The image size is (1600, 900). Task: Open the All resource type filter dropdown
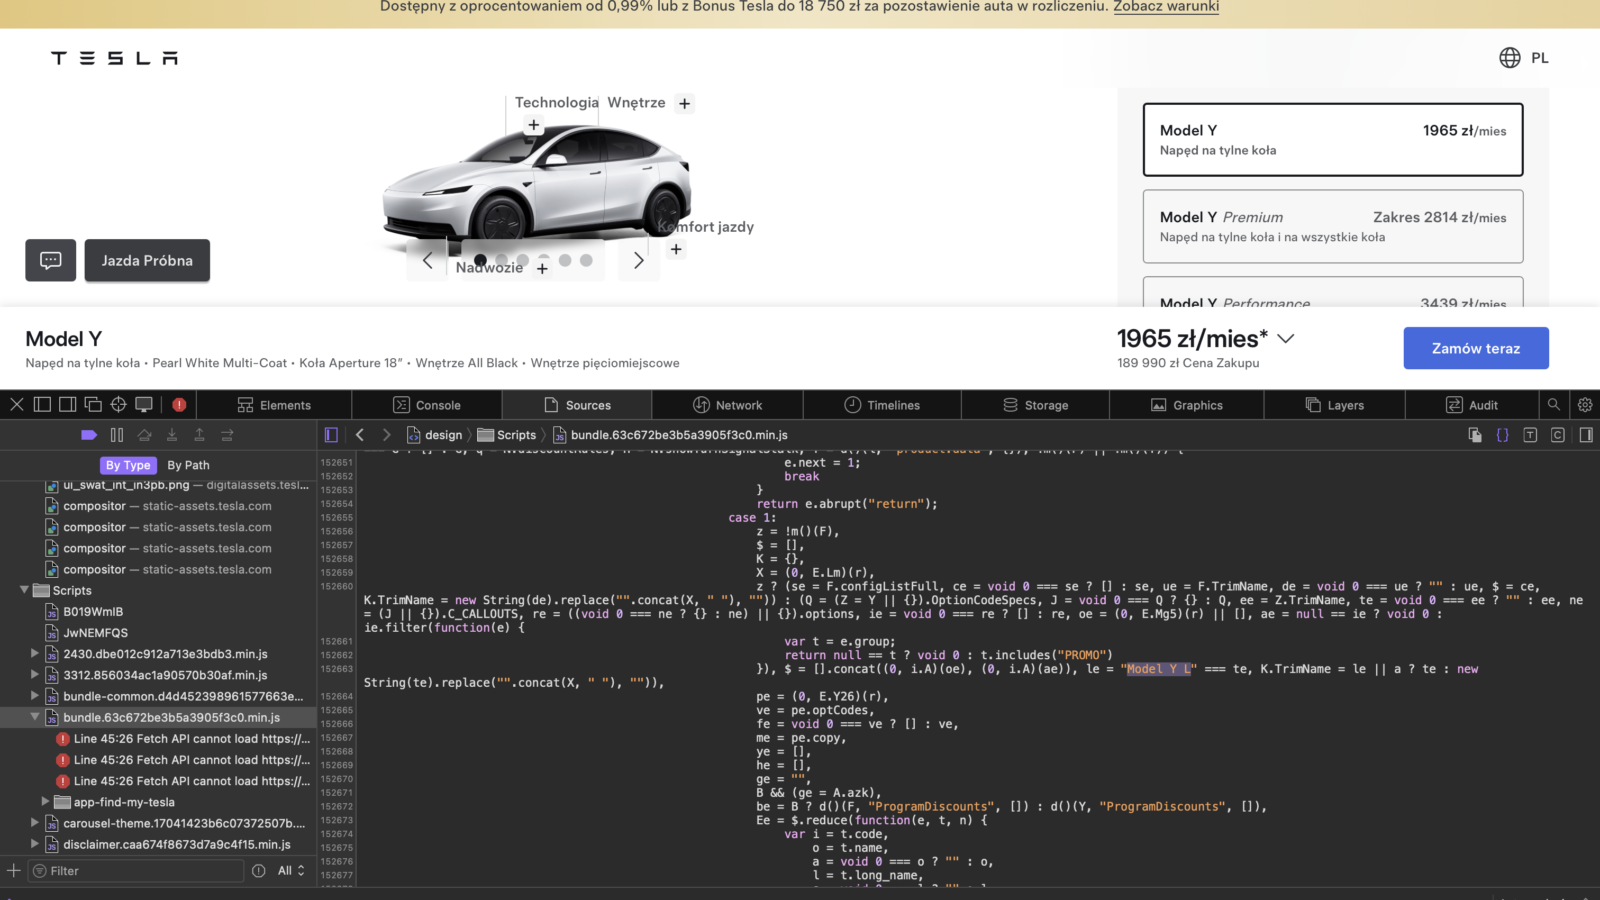(x=291, y=871)
